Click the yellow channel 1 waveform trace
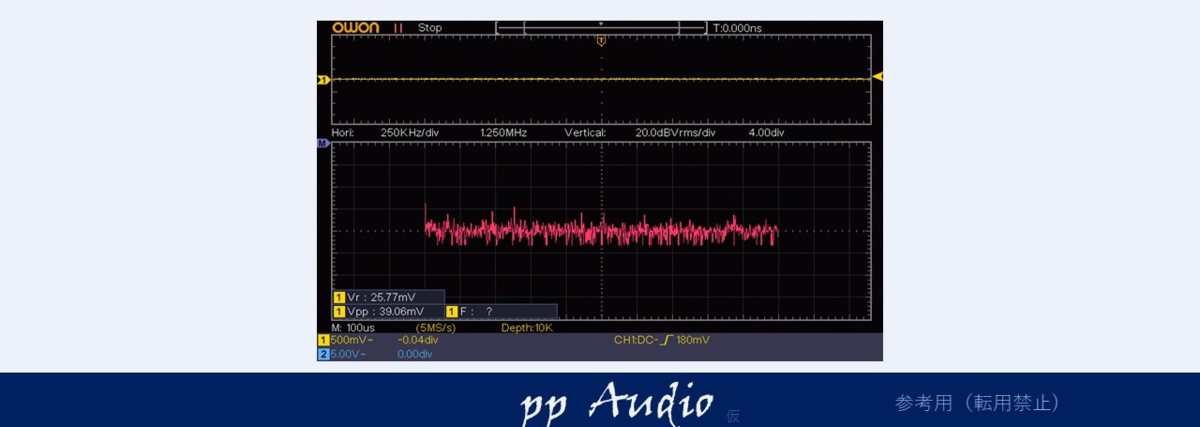 pos(600,79)
